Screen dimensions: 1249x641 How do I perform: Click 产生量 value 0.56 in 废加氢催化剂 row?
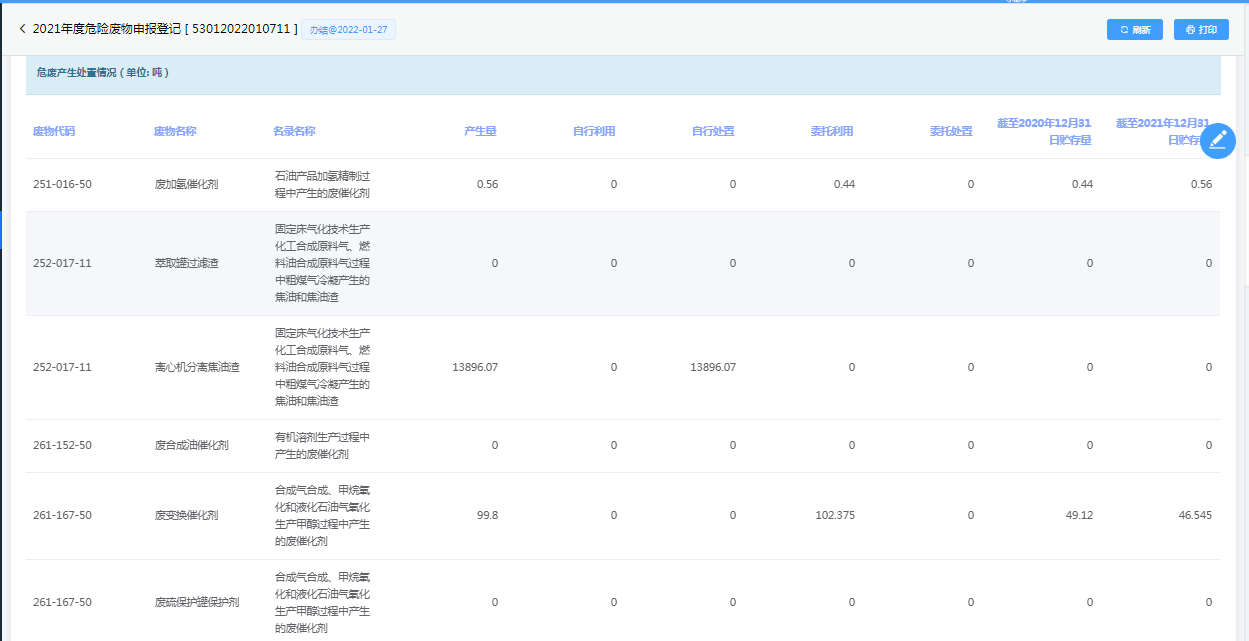pos(487,184)
